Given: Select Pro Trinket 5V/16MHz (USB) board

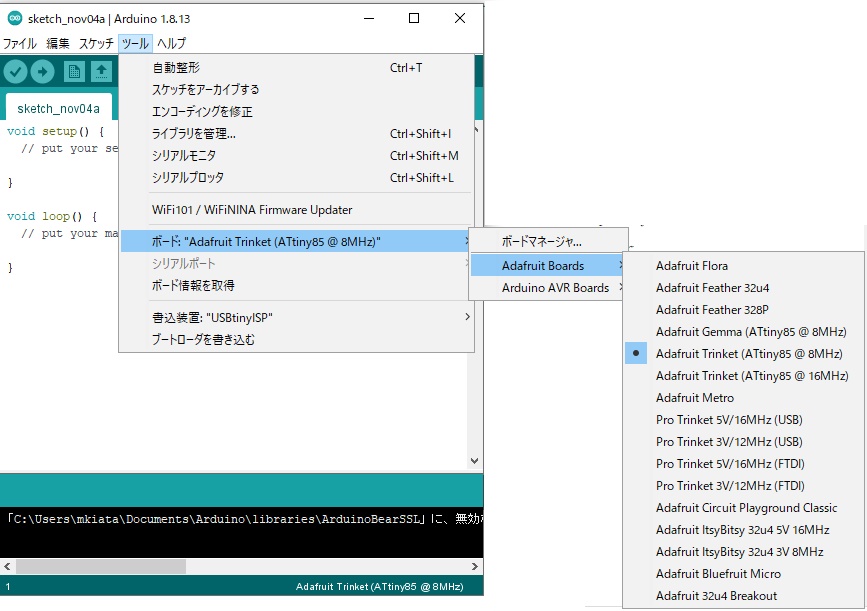Looking at the screenshot, I should [744, 420].
